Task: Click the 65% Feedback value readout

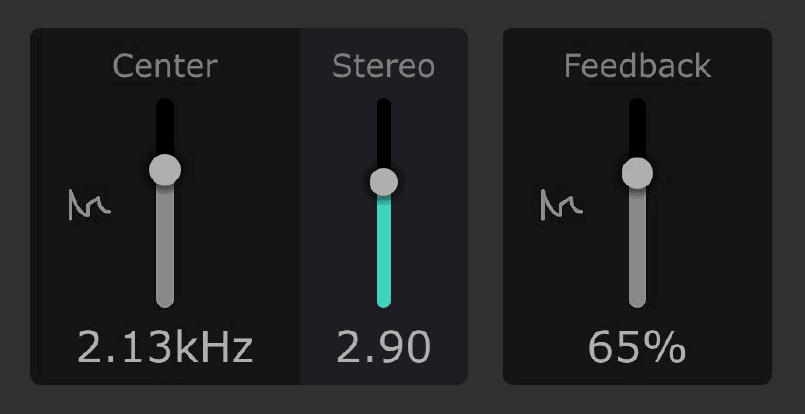Action: pos(637,348)
